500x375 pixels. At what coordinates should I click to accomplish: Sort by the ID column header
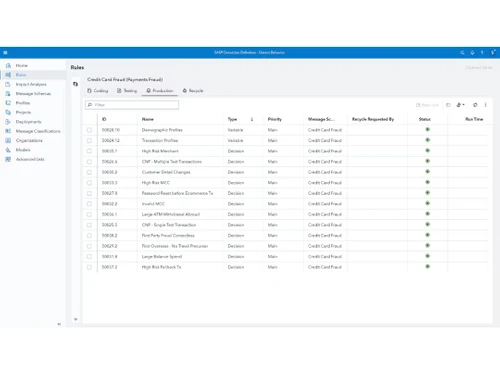tap(104, 119)
